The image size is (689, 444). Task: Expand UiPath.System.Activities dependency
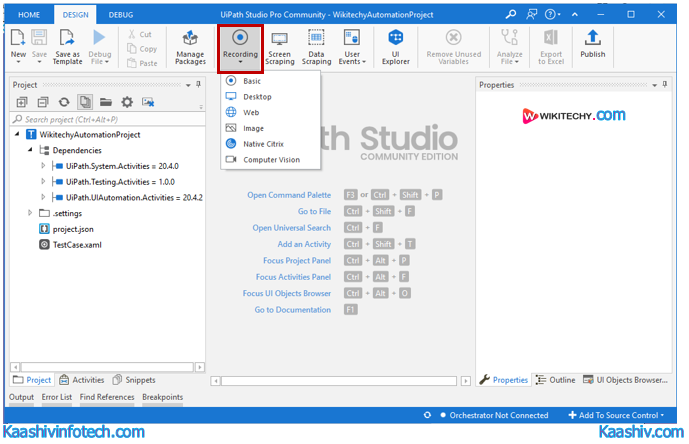43,166
